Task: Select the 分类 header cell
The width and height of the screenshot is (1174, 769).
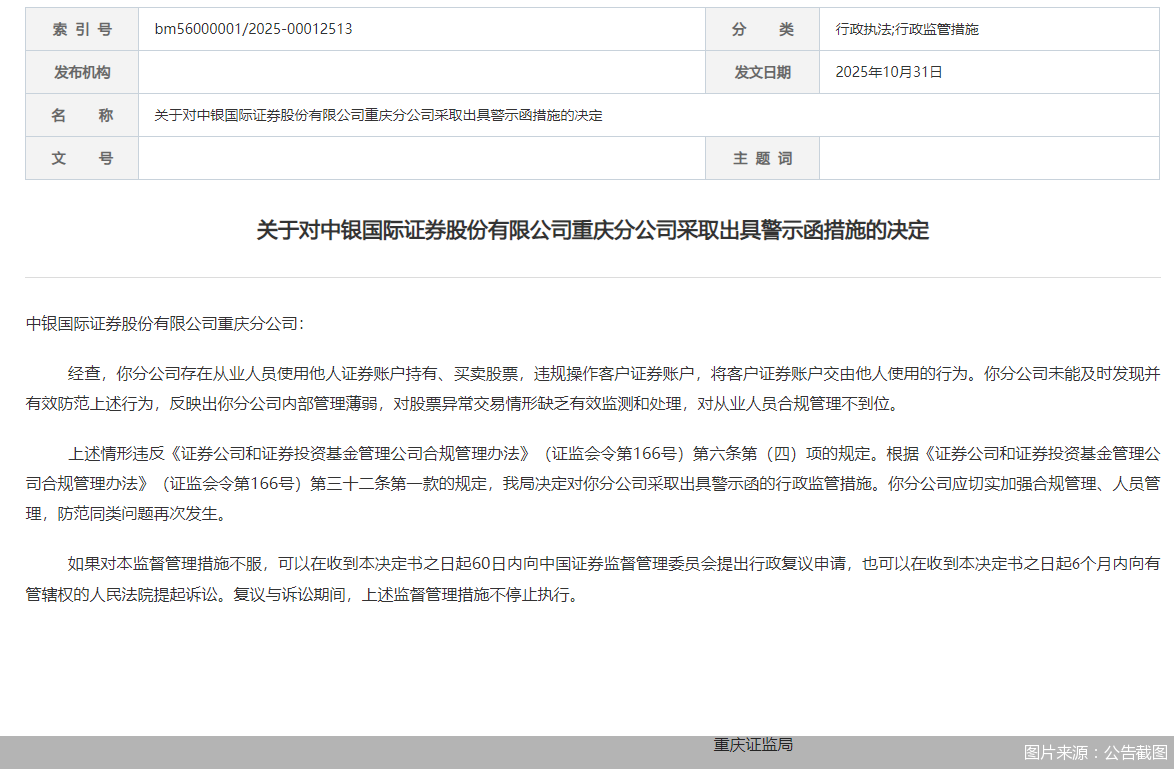Action: (762, 29)
